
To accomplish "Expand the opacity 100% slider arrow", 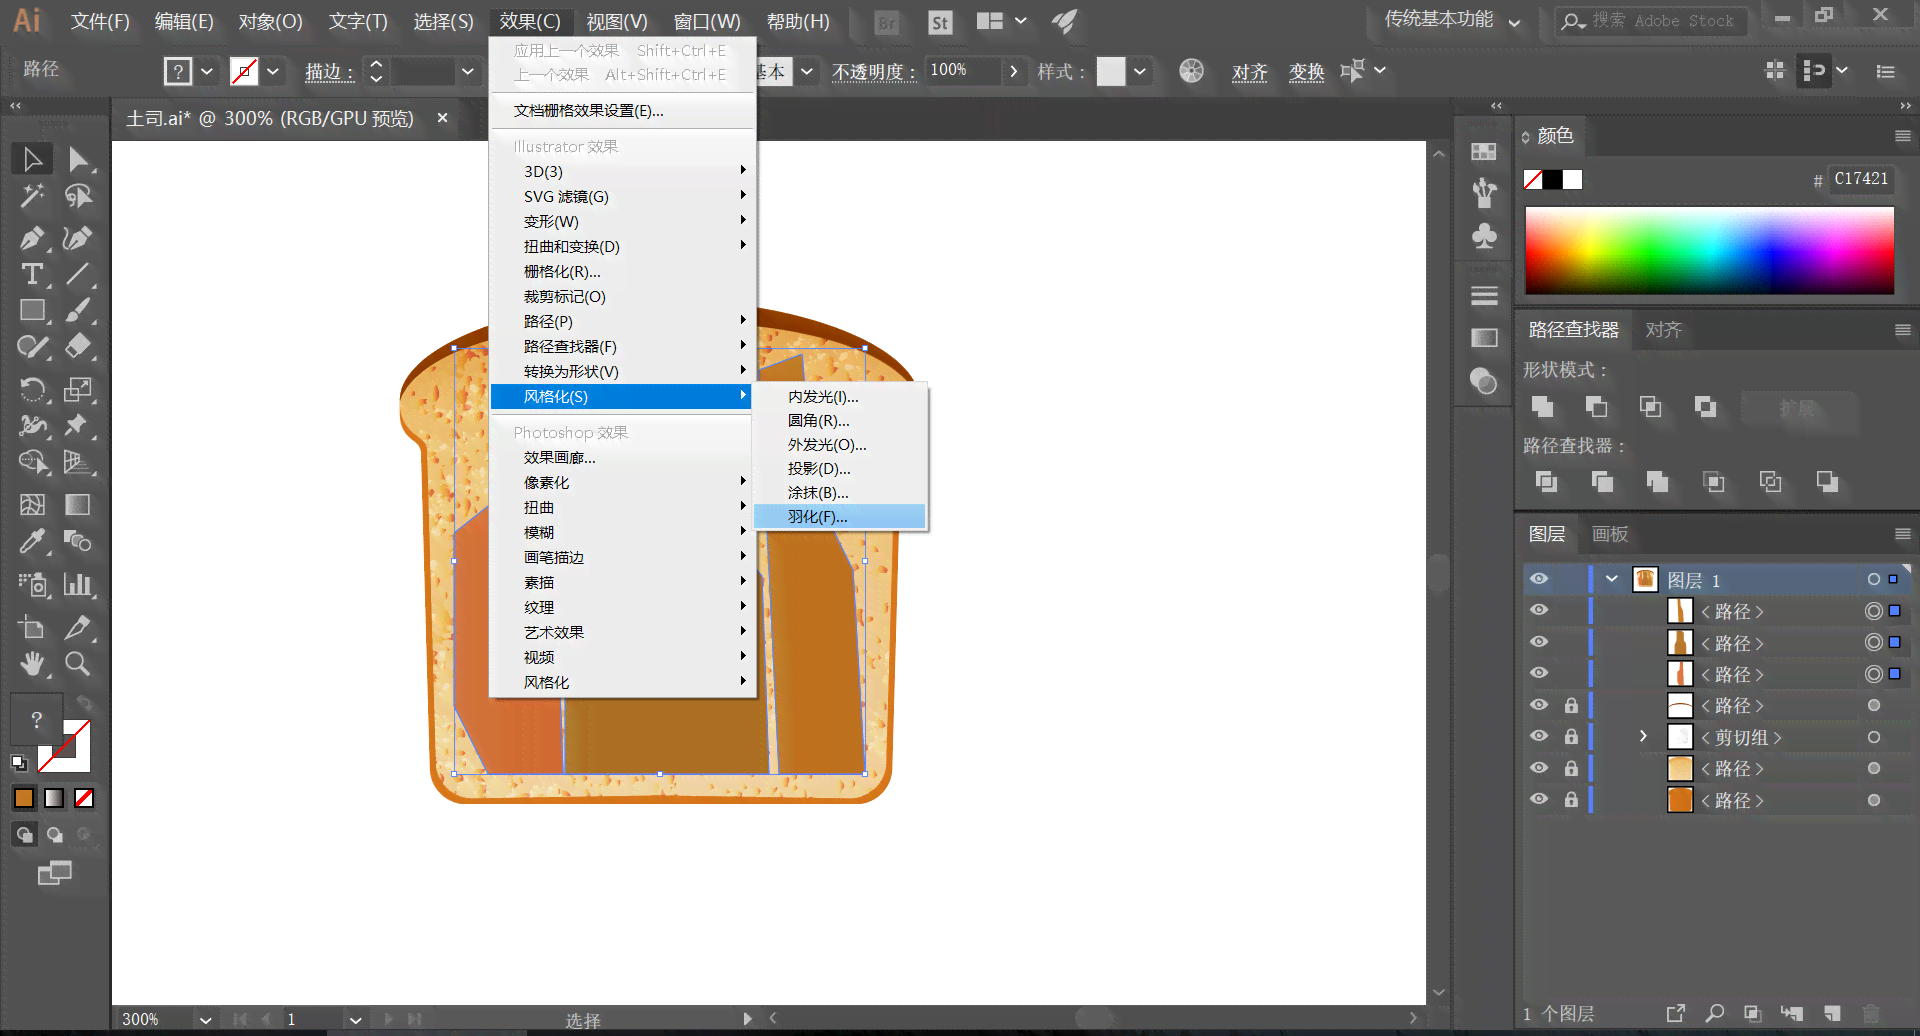I will point(1014,71).
